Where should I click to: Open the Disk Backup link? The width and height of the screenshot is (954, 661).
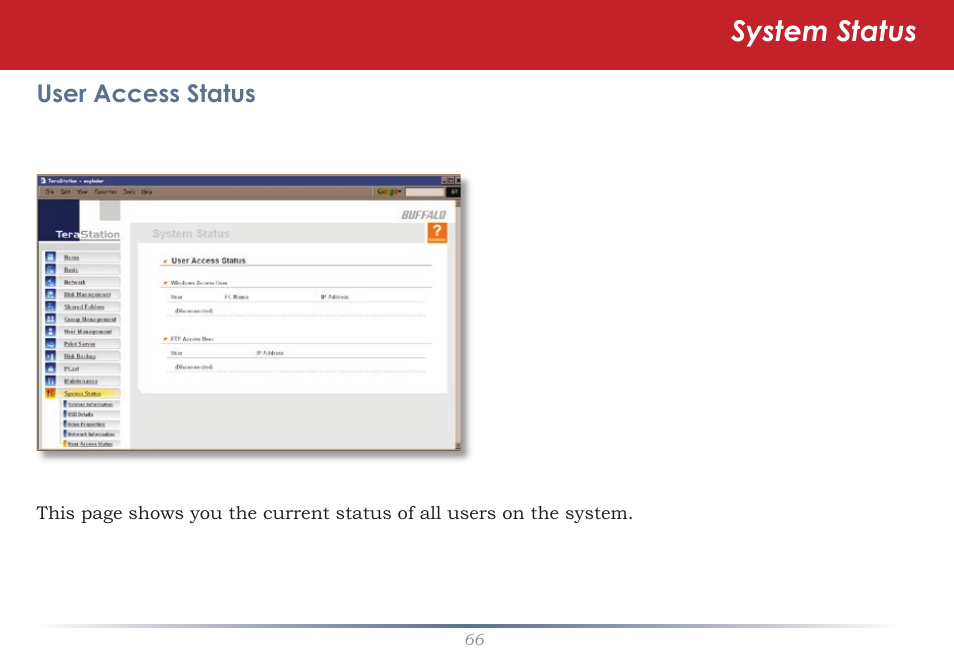80,356
